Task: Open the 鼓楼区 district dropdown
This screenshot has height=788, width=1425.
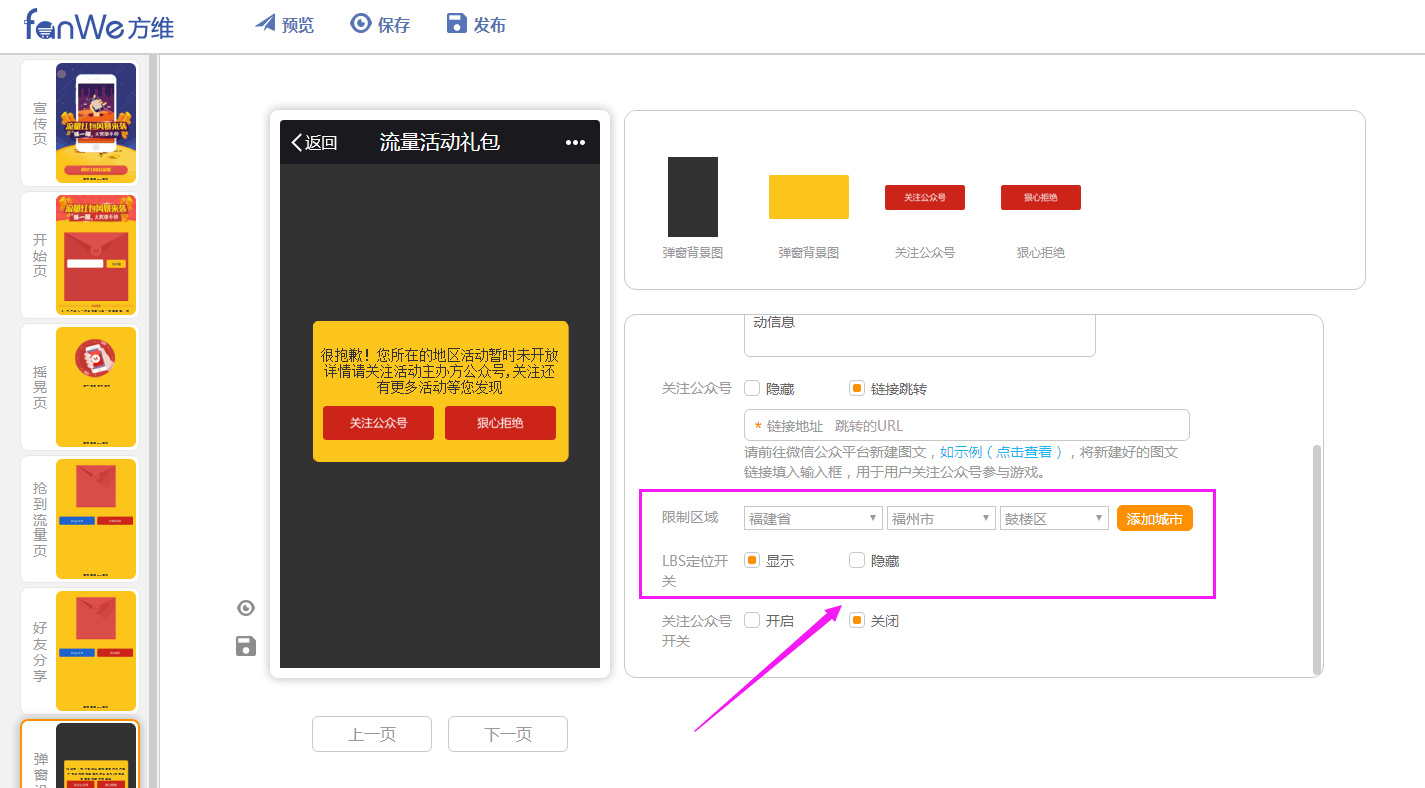Action: 1055,519
